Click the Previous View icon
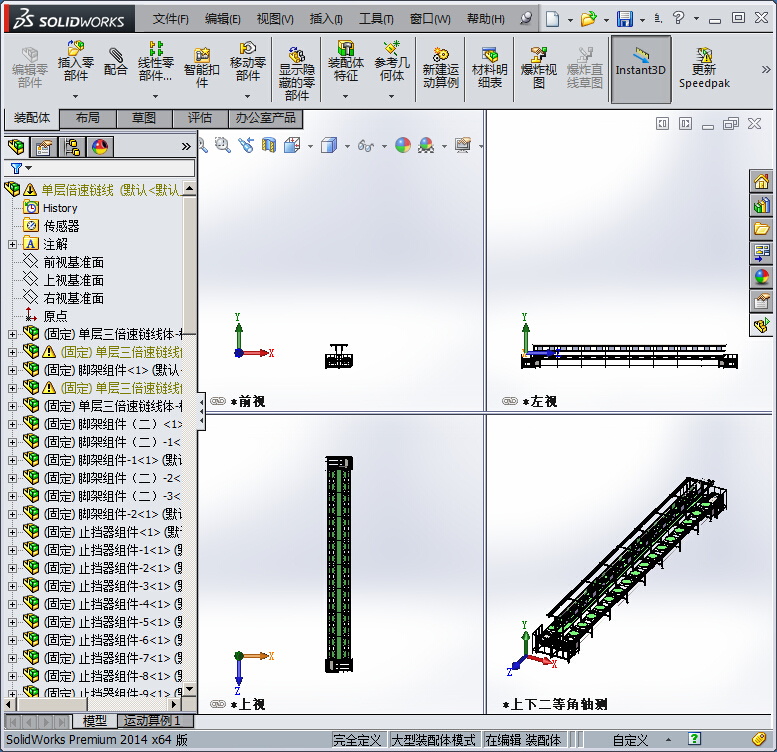Viewport: 777px width, 752px height. [246, 145]
